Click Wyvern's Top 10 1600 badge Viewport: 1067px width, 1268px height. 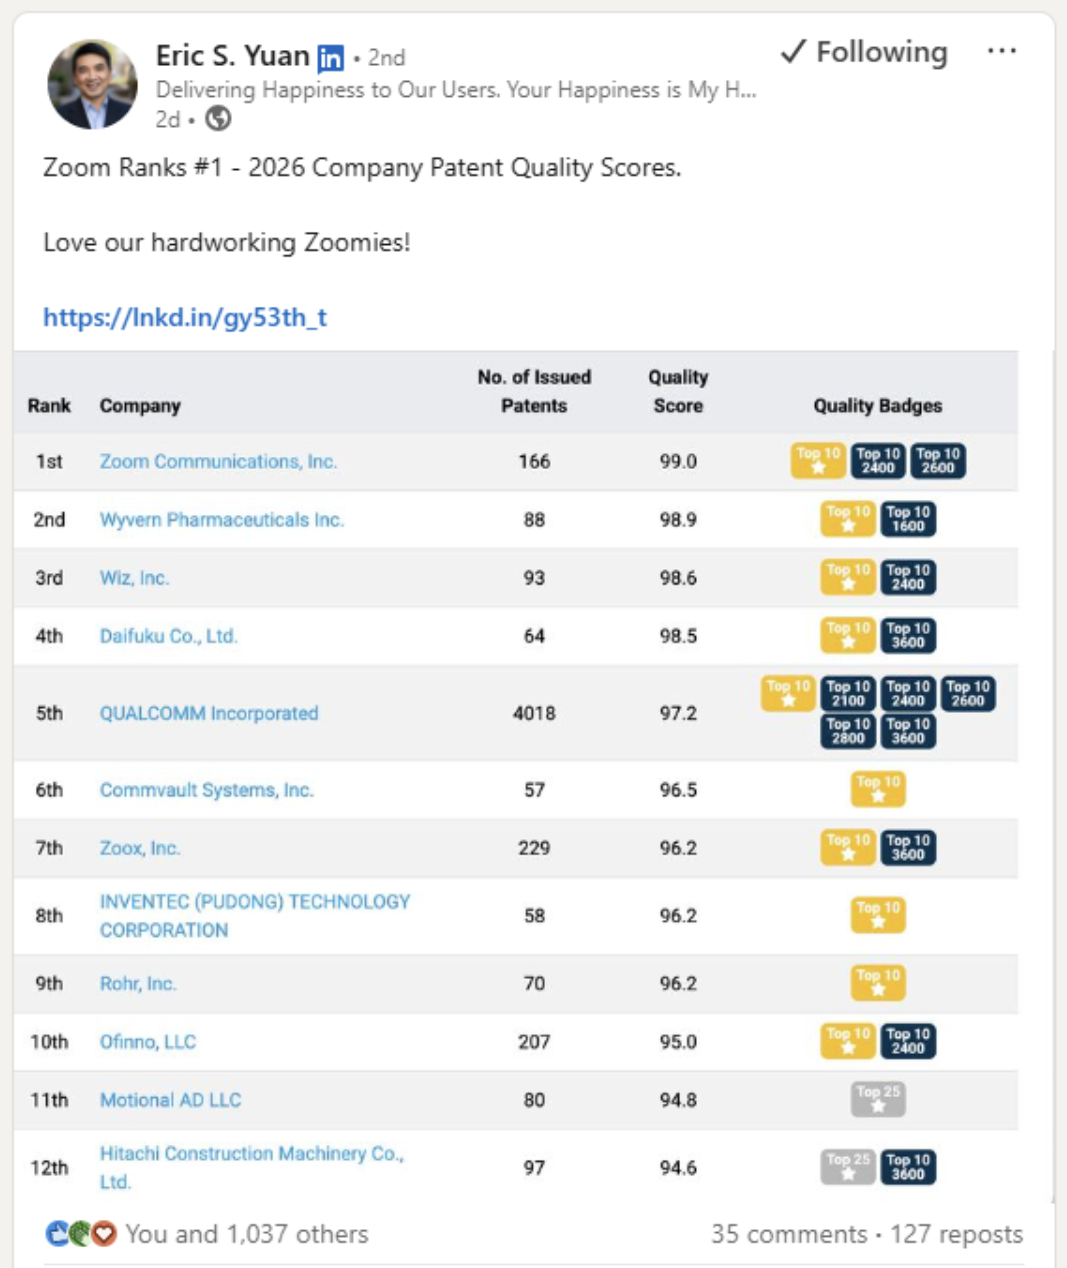[x=908, y=518]
